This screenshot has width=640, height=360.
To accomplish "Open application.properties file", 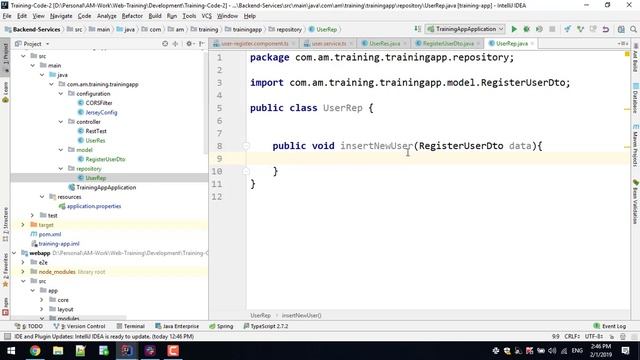I will (x=93, y=206).
